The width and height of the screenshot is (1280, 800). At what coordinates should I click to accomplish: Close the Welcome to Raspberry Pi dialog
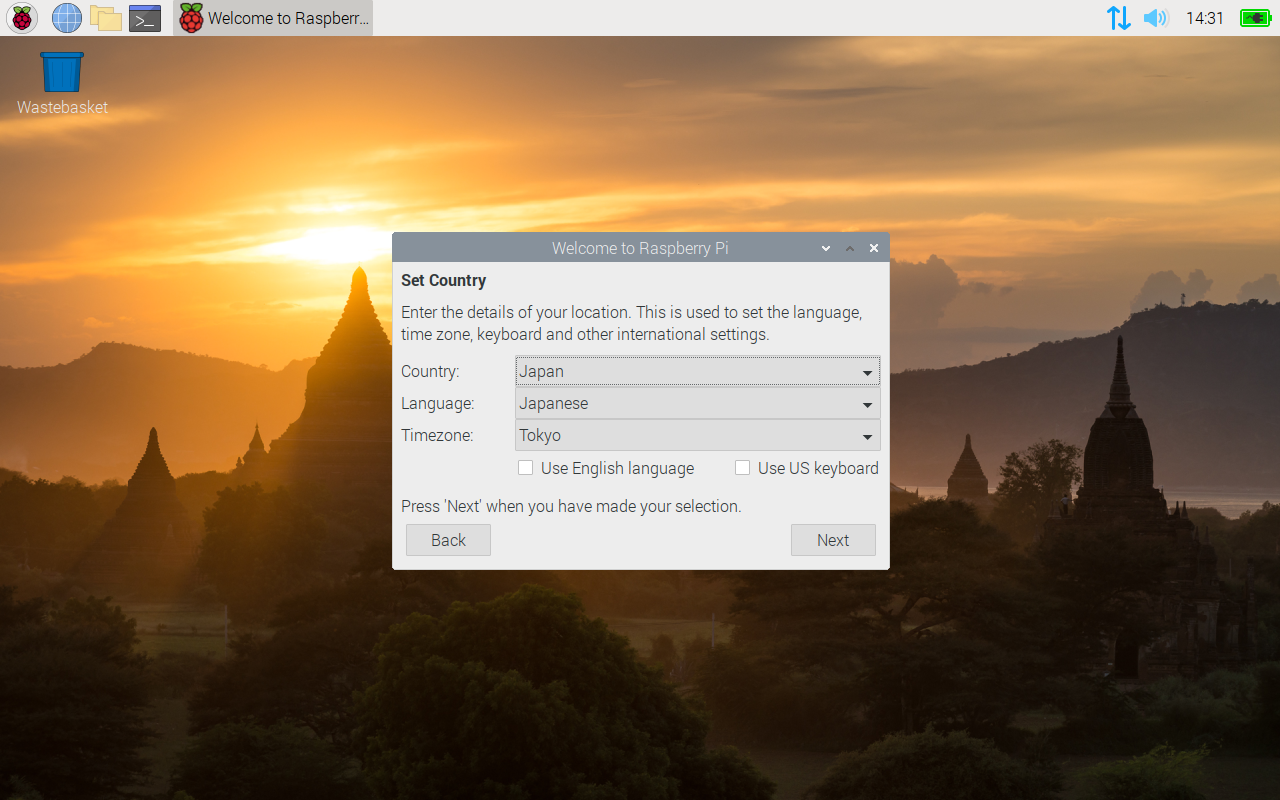click(874, 248)
